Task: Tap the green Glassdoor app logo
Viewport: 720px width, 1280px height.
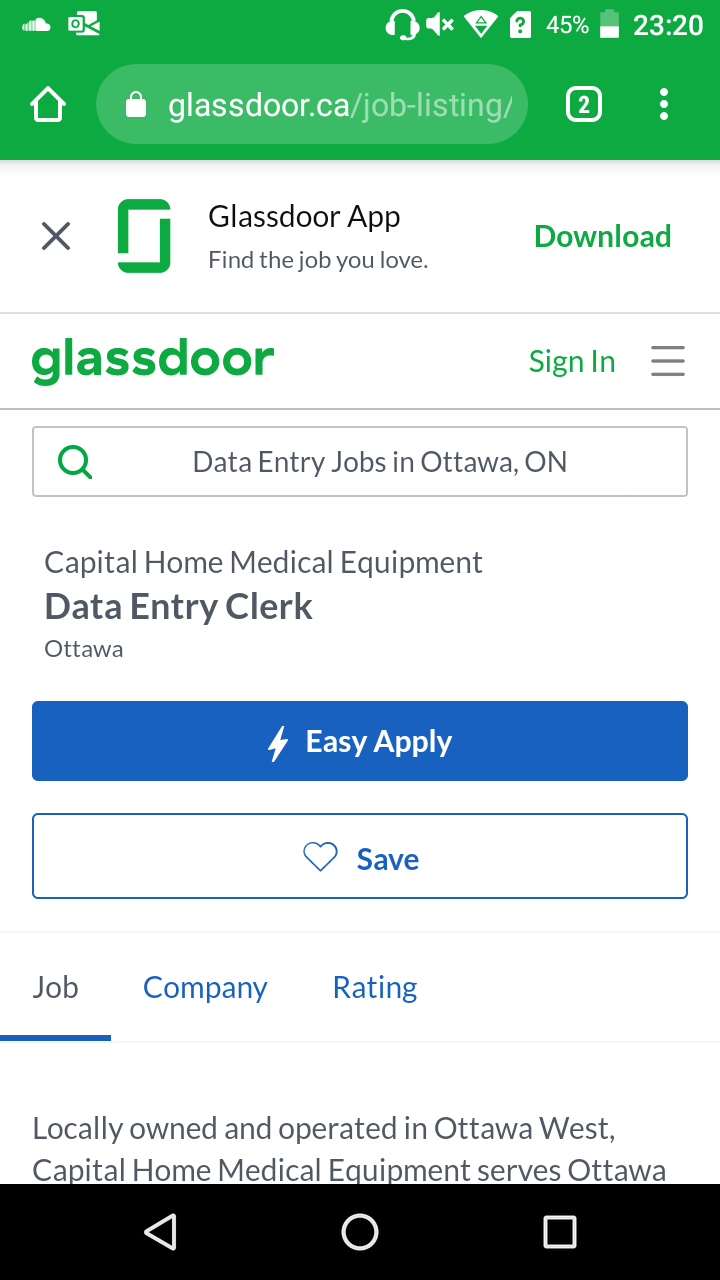Action: tap(144, 237)
